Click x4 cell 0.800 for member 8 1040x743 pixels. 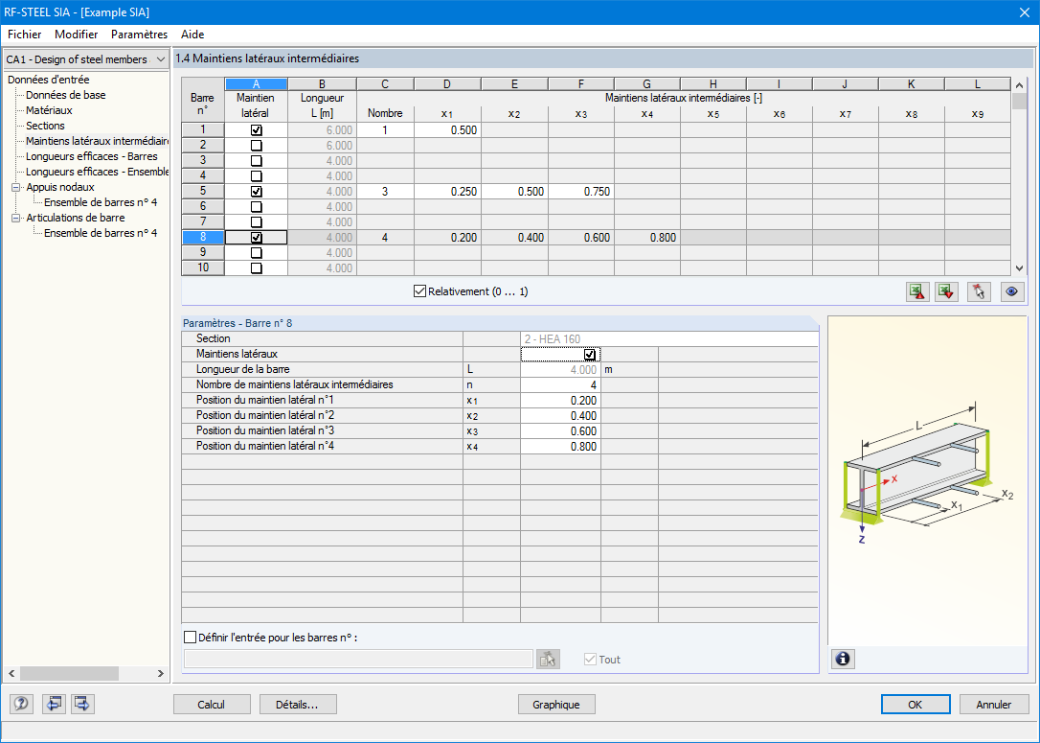coord(647,237)
